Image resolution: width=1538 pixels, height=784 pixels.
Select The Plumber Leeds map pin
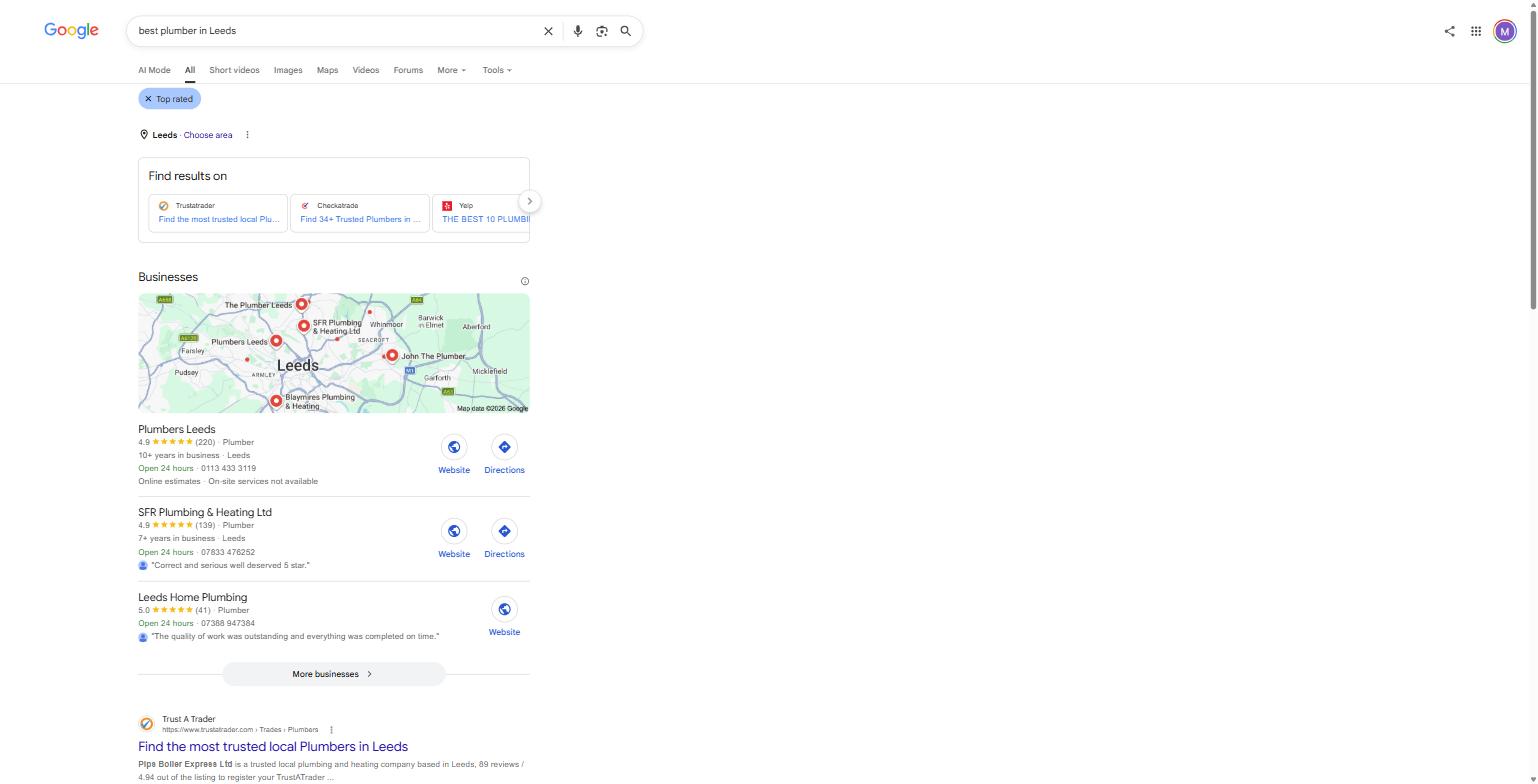[301, 303]
